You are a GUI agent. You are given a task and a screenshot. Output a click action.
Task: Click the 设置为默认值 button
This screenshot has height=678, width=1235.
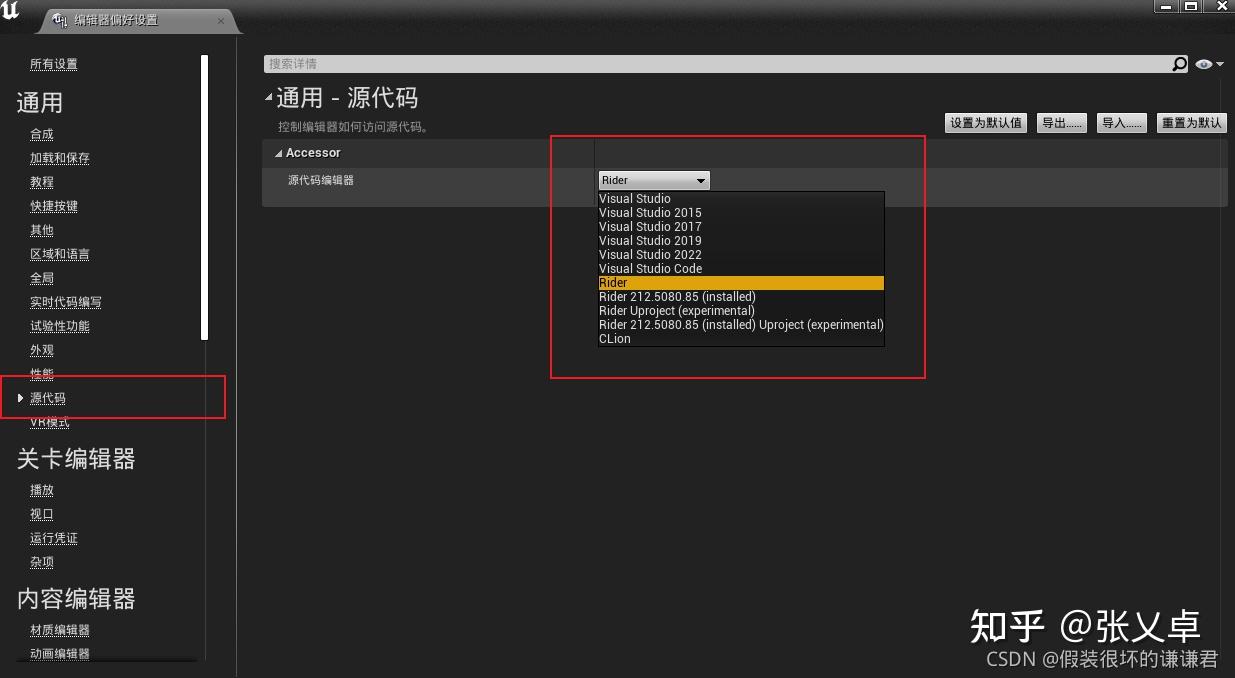point(986,123)
